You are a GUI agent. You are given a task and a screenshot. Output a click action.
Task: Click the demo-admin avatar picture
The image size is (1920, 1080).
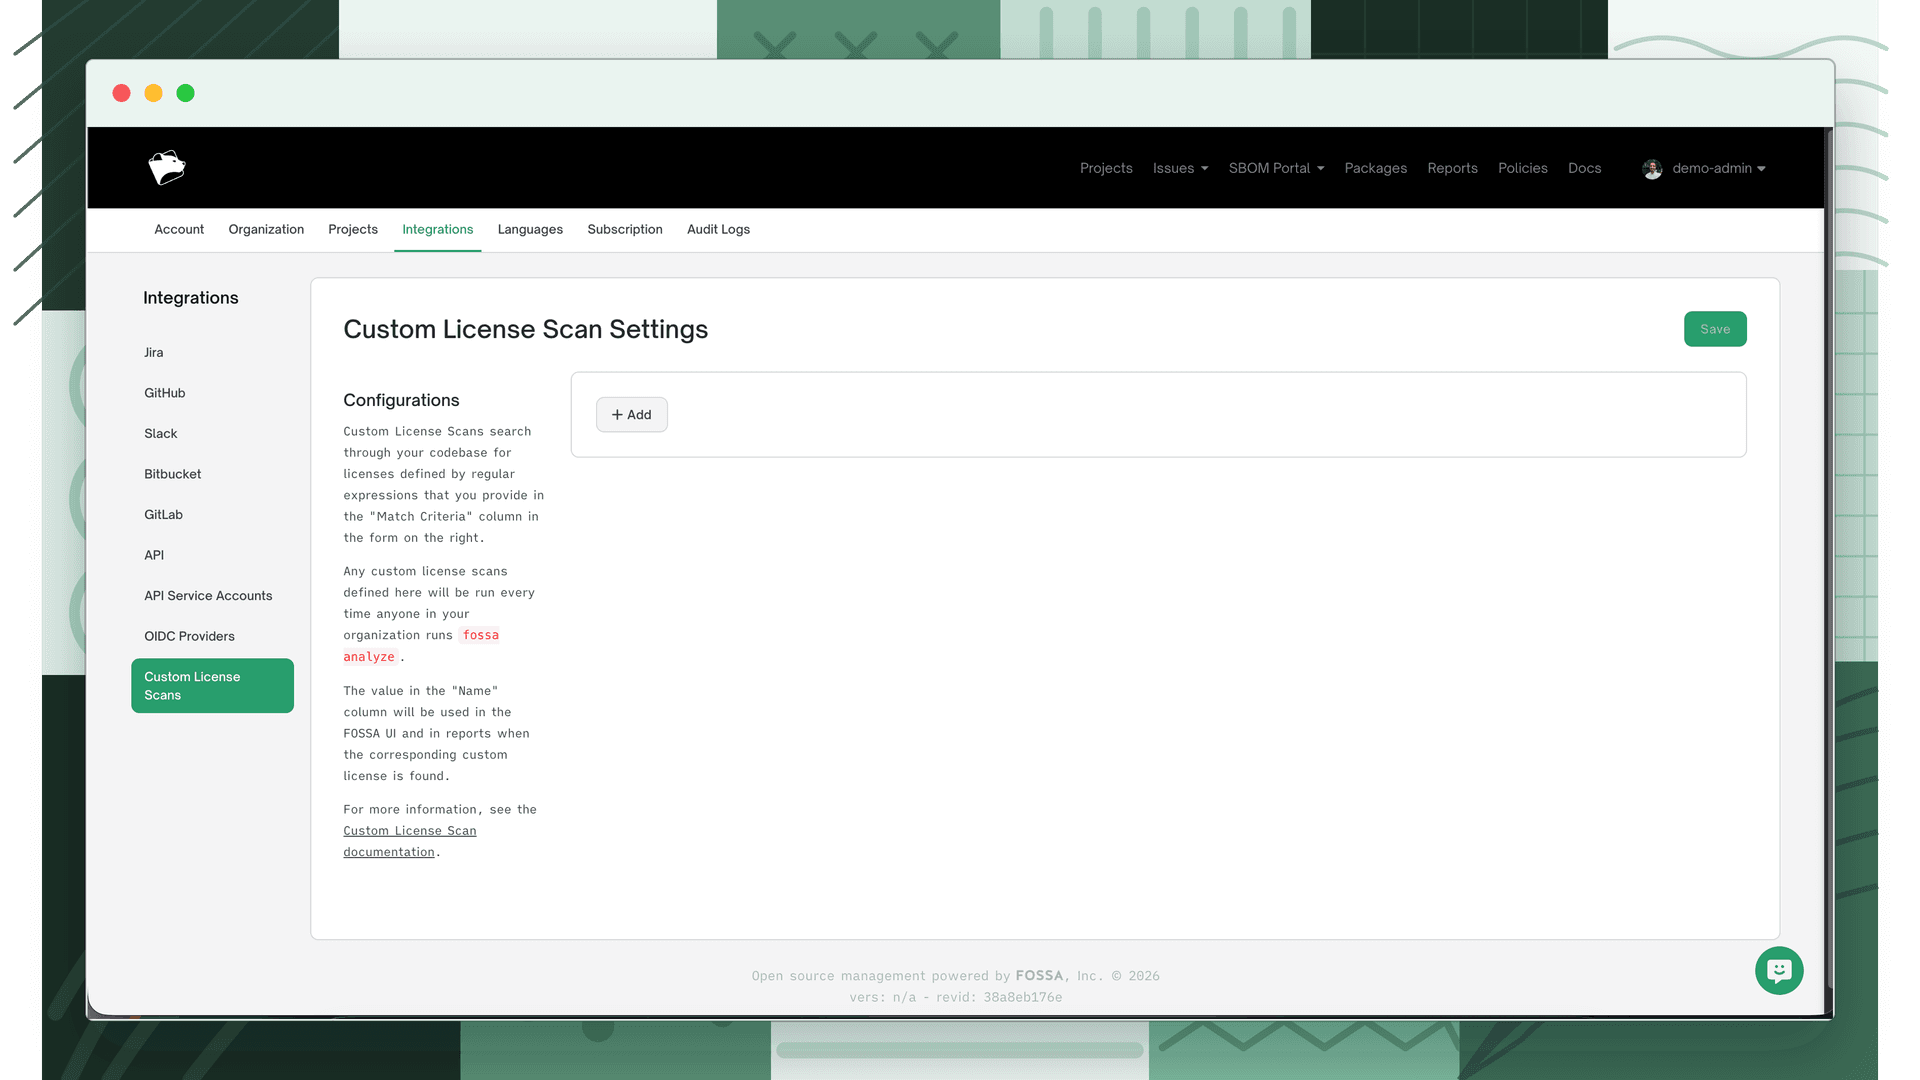click(1652, 169)
